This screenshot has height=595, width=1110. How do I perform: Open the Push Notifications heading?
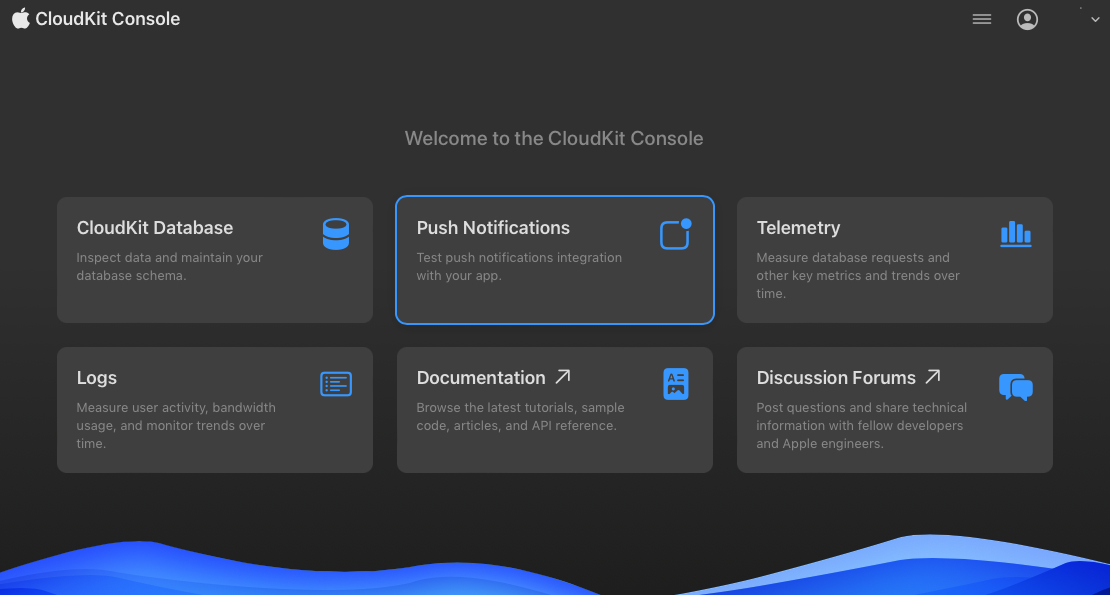coord(493,228)
